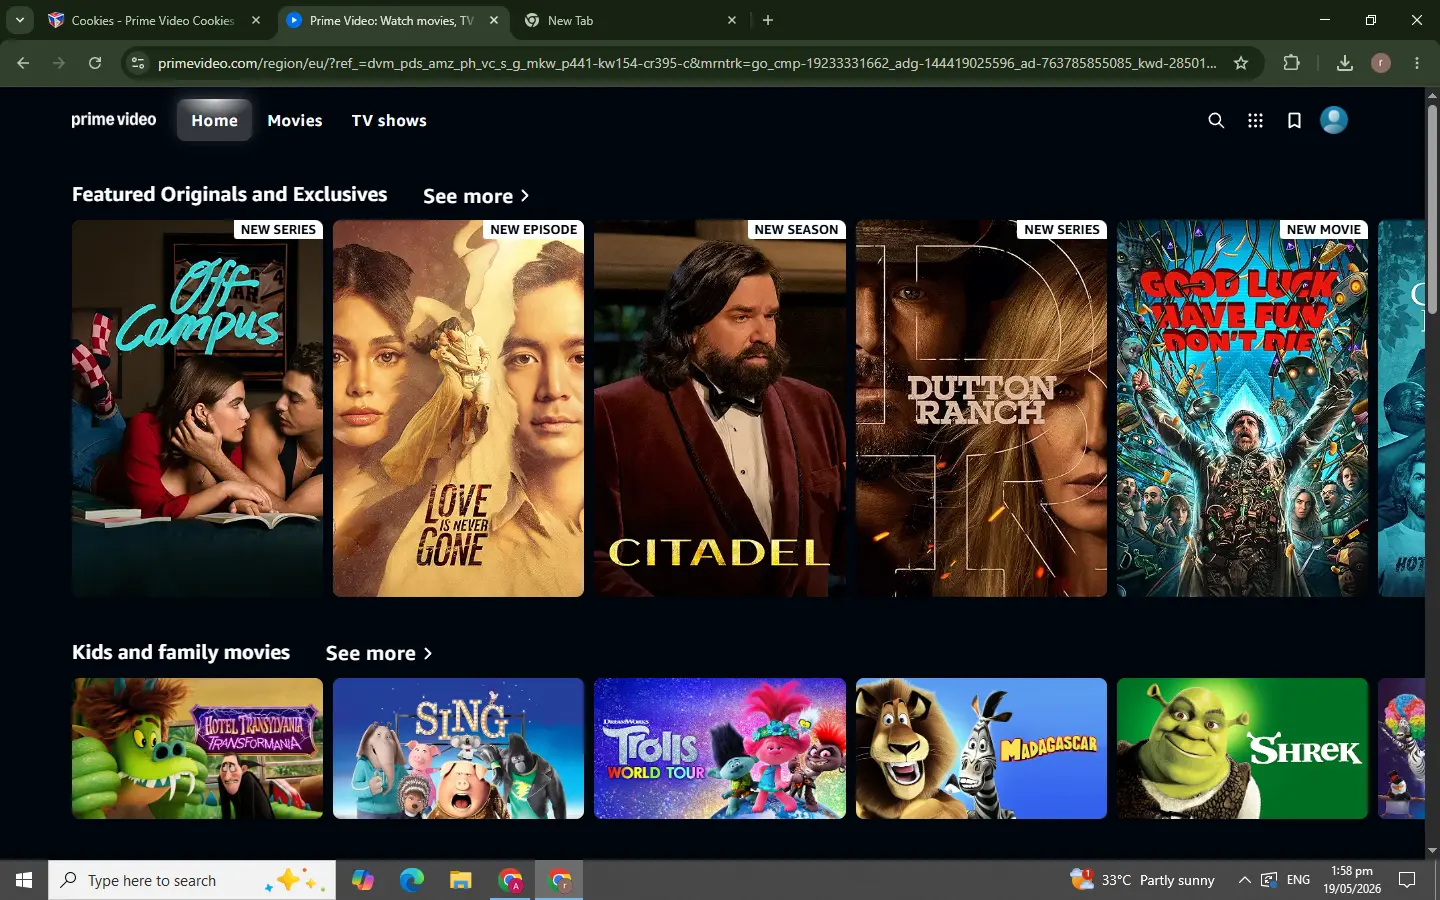Open a new tab with plus icon
The height and width of the screenshot is (900, 1440).
(768, 20)
